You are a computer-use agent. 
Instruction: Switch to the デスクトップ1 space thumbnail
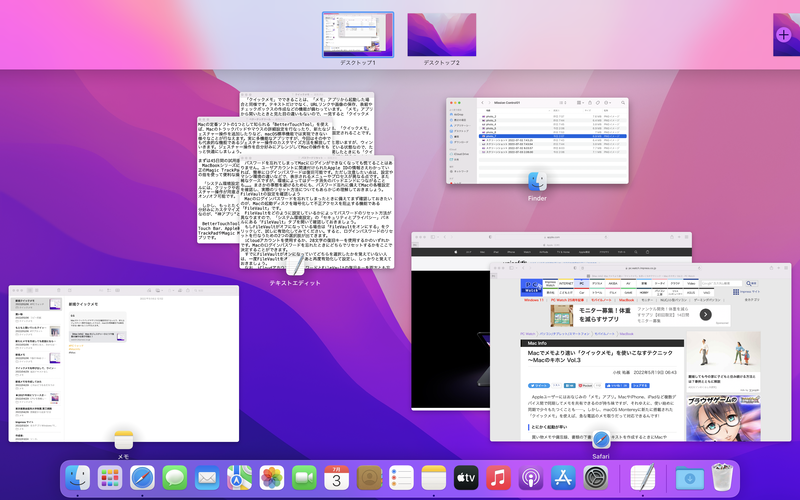tap(358, 35)
